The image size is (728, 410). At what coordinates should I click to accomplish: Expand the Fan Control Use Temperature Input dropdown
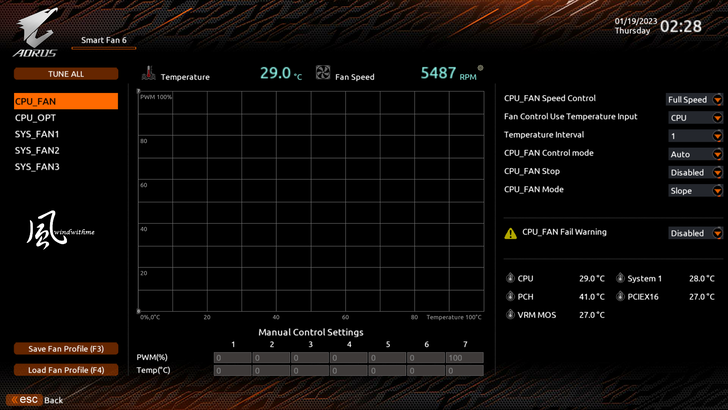pyautogui.click(x=696, y=117)
